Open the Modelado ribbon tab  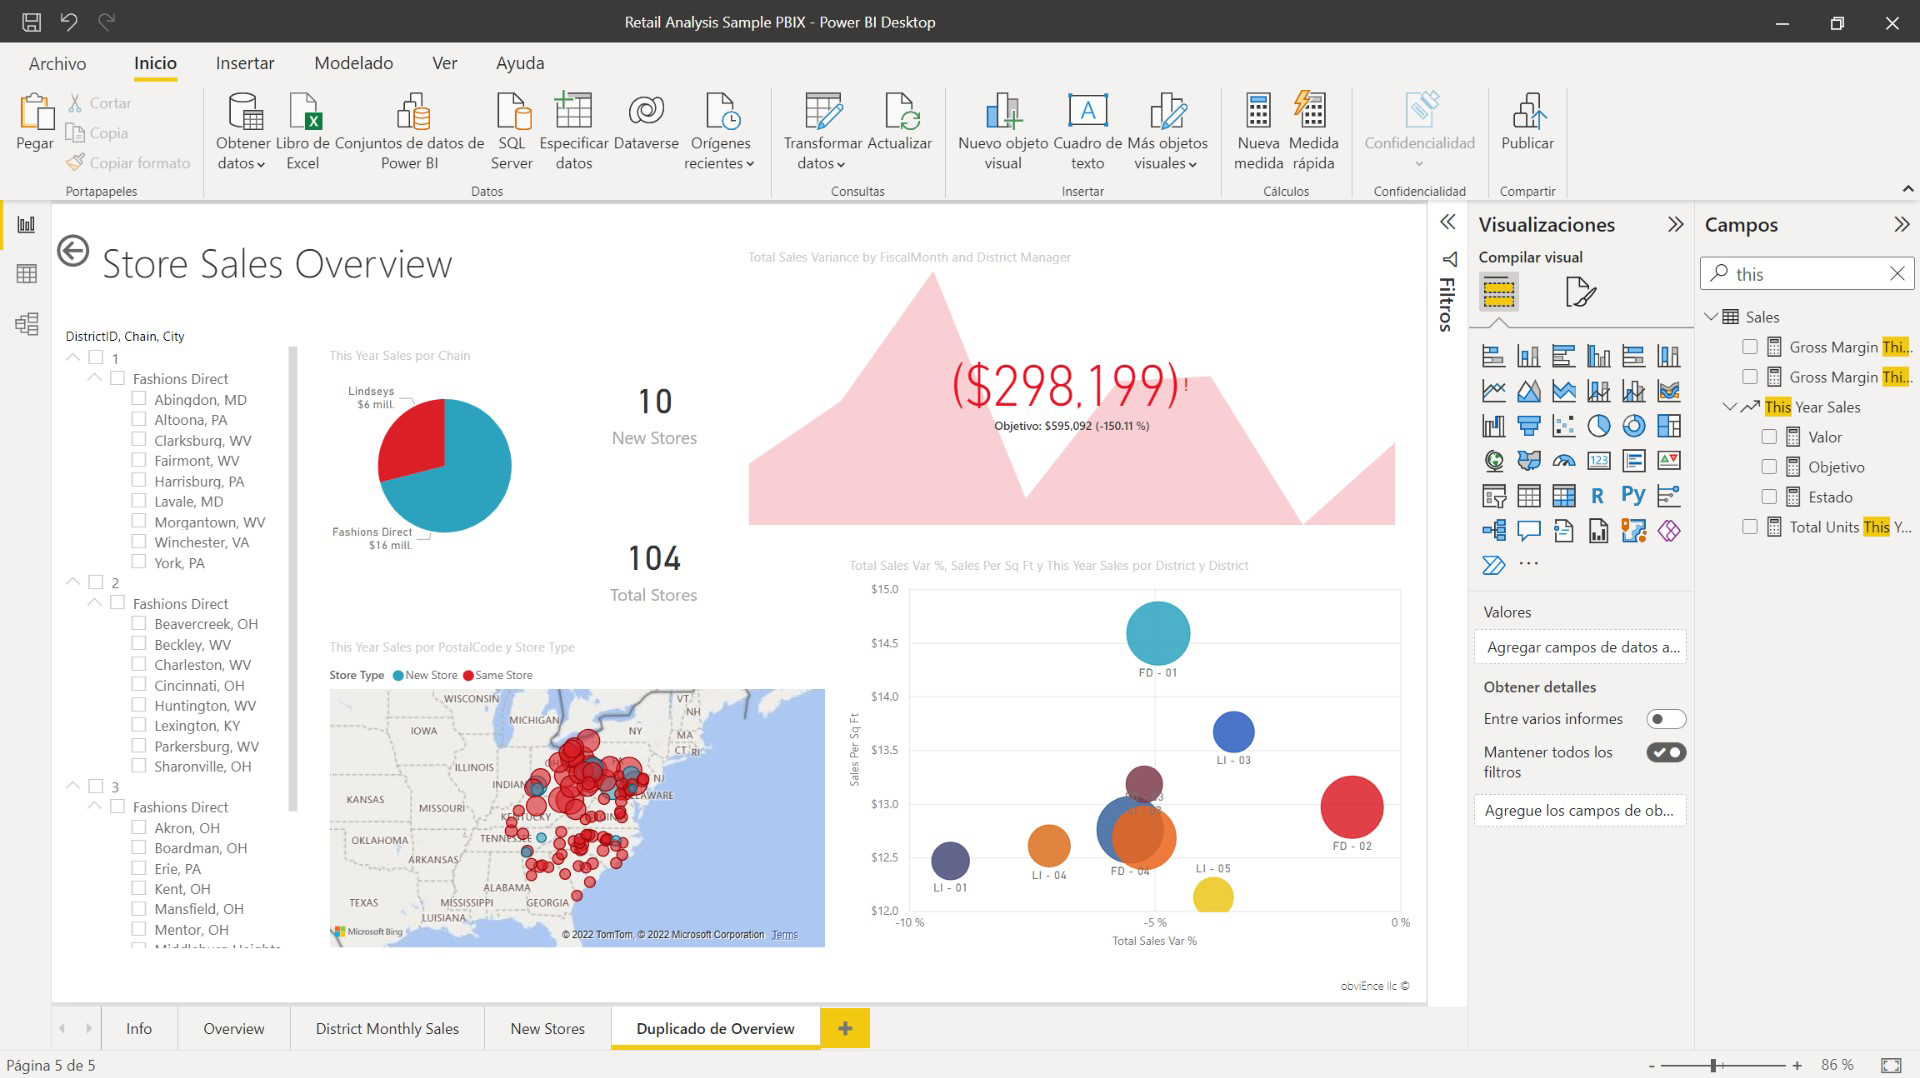click(354, 63)
